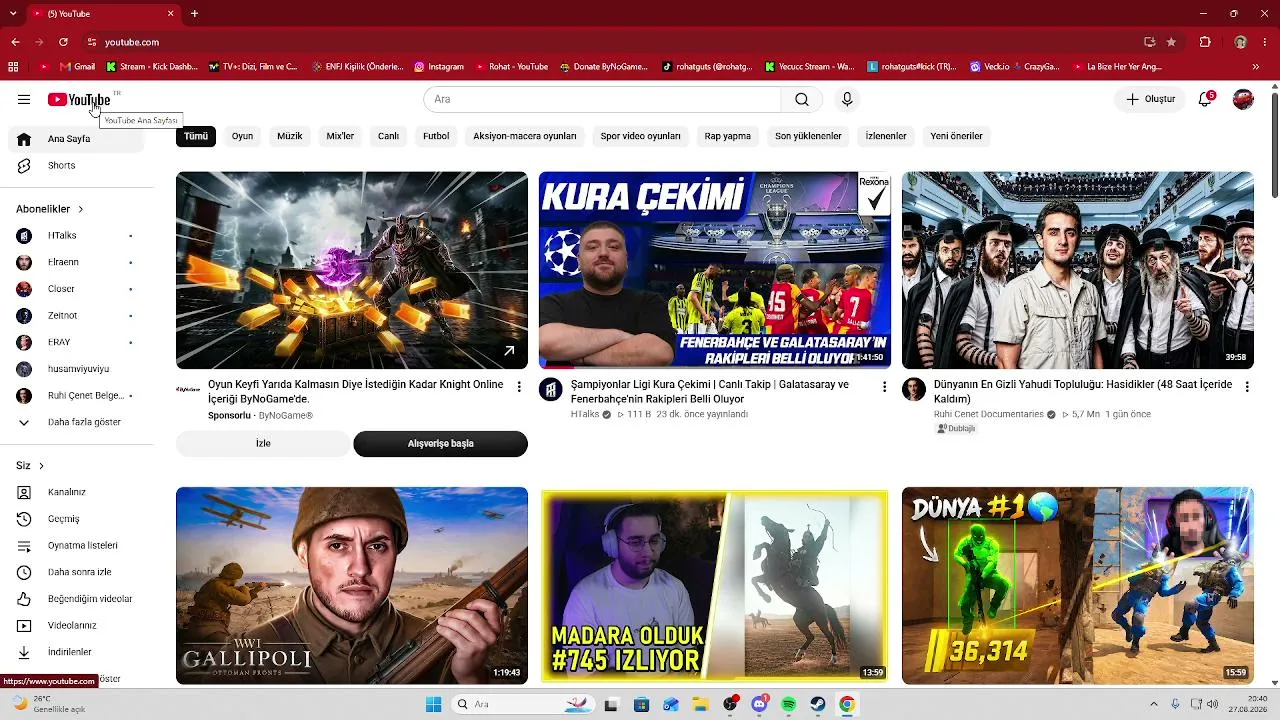Open more options for Şampiyonlar Ligi video
The image size is (1280, 720).
[x=884, y=386]
